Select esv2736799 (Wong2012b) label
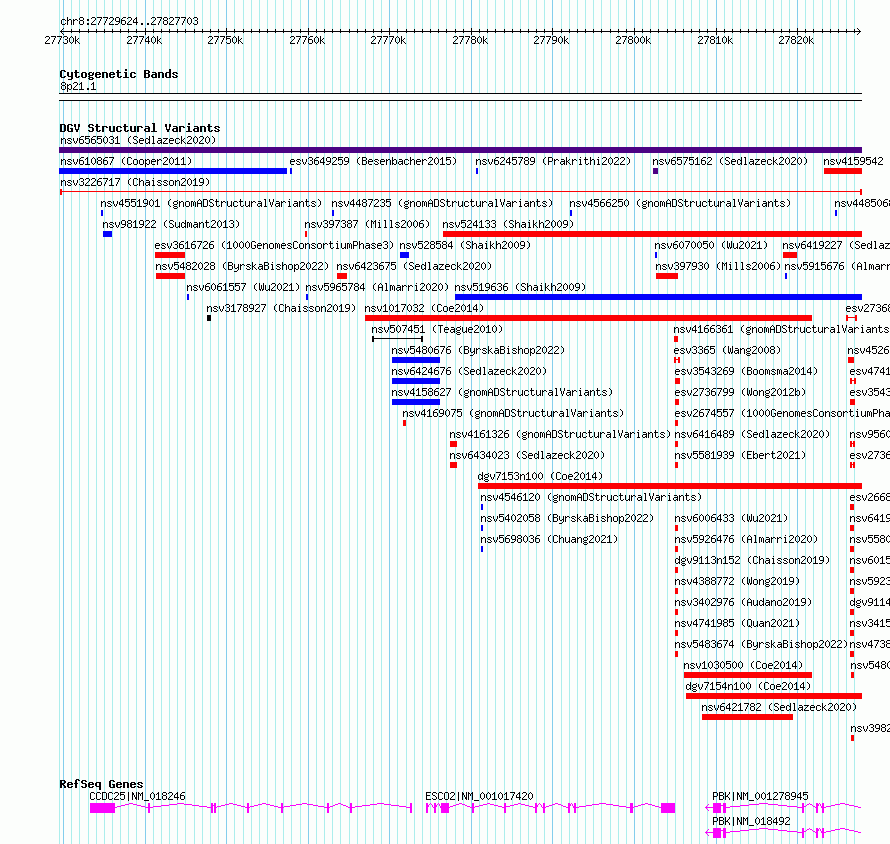Viewport: 890px width, 844px height. [740, 392]
